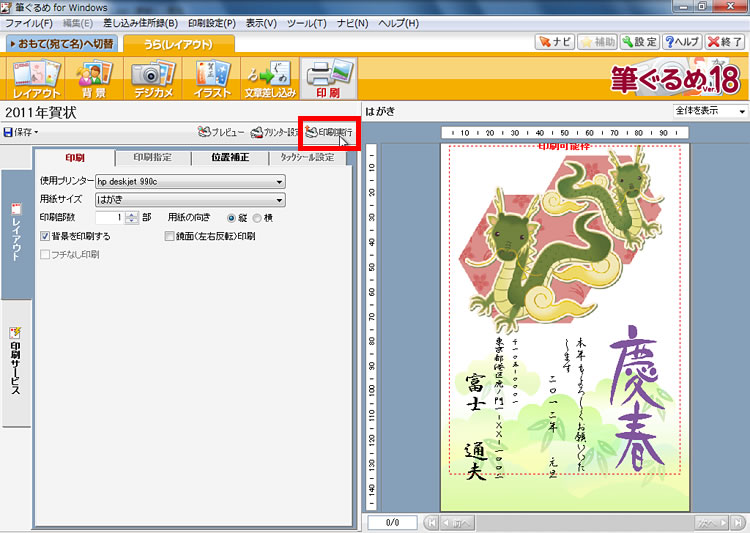This screenshot has width=750, height=533.
Task: Open the ナビ(N) menu
Action: (353, 23)
